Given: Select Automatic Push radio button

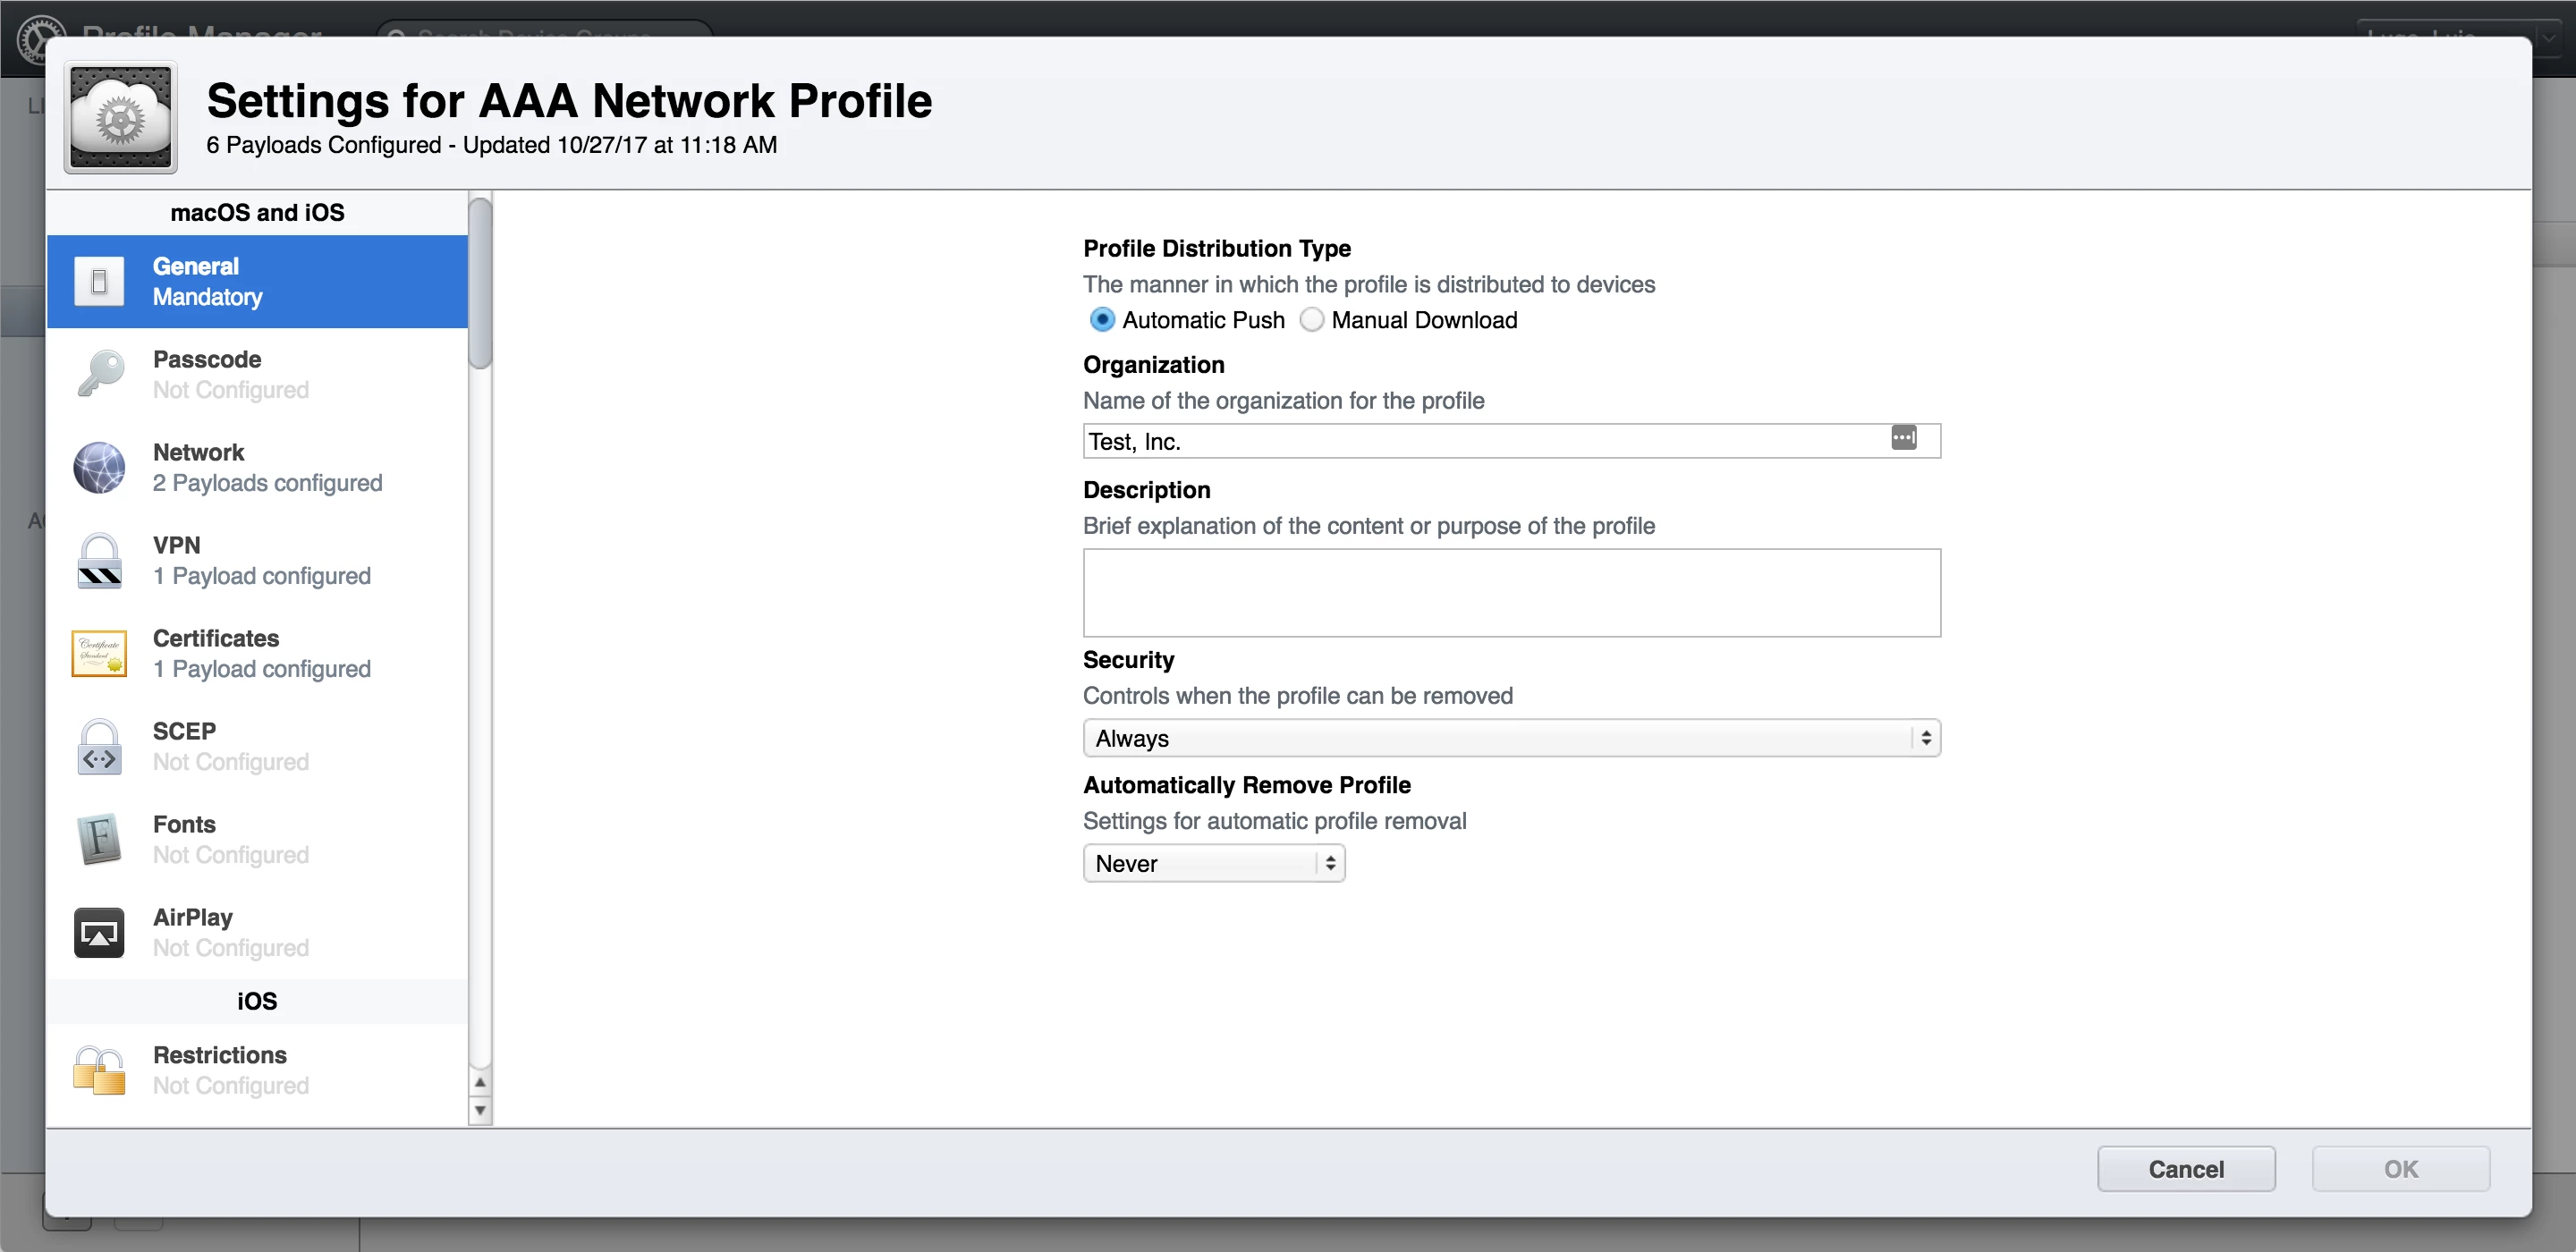Looking at the screenshot, I should pos(1102,320).
